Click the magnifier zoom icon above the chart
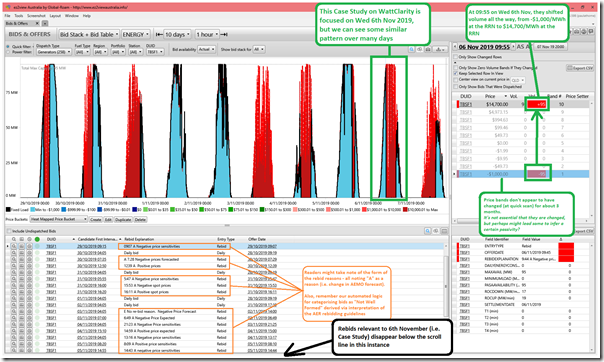Screen dimensions: 604x362 (412, 49)
